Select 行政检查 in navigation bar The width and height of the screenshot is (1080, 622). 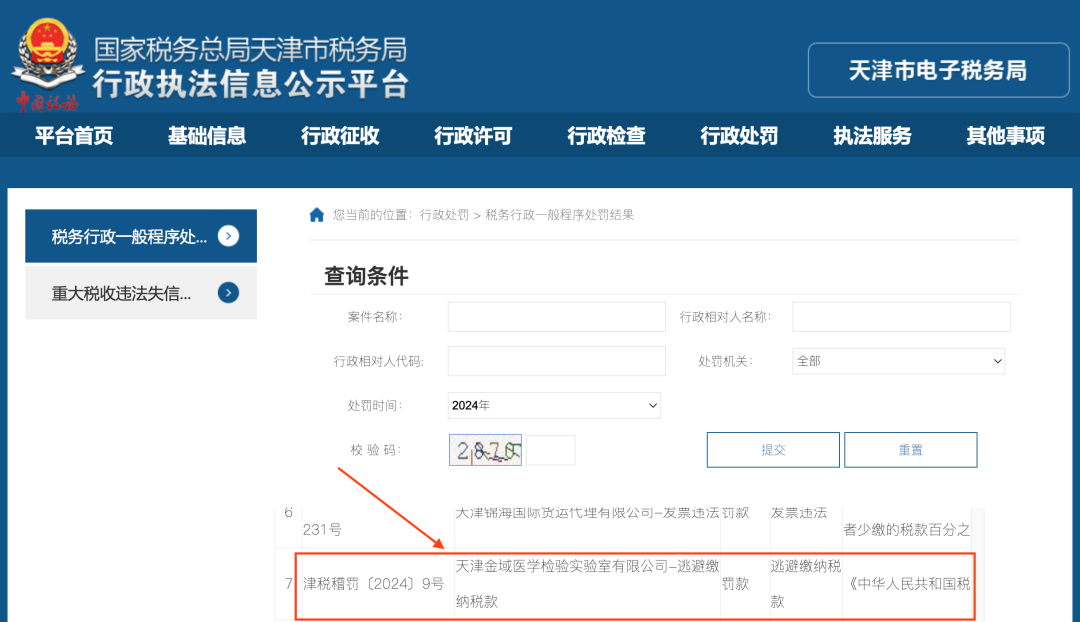[606, 136]
